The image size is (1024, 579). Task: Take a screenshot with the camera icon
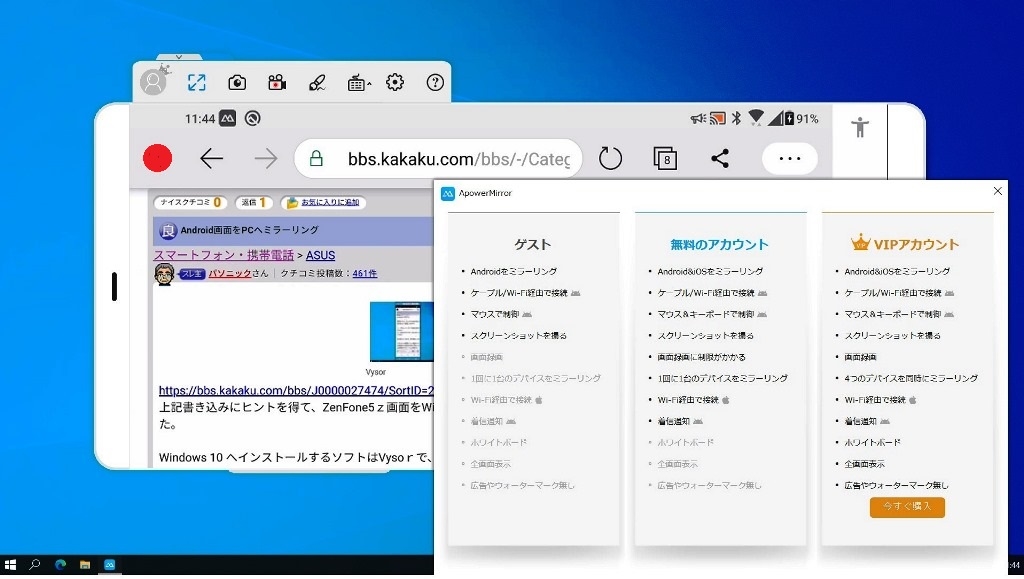[x=237, y=82]
